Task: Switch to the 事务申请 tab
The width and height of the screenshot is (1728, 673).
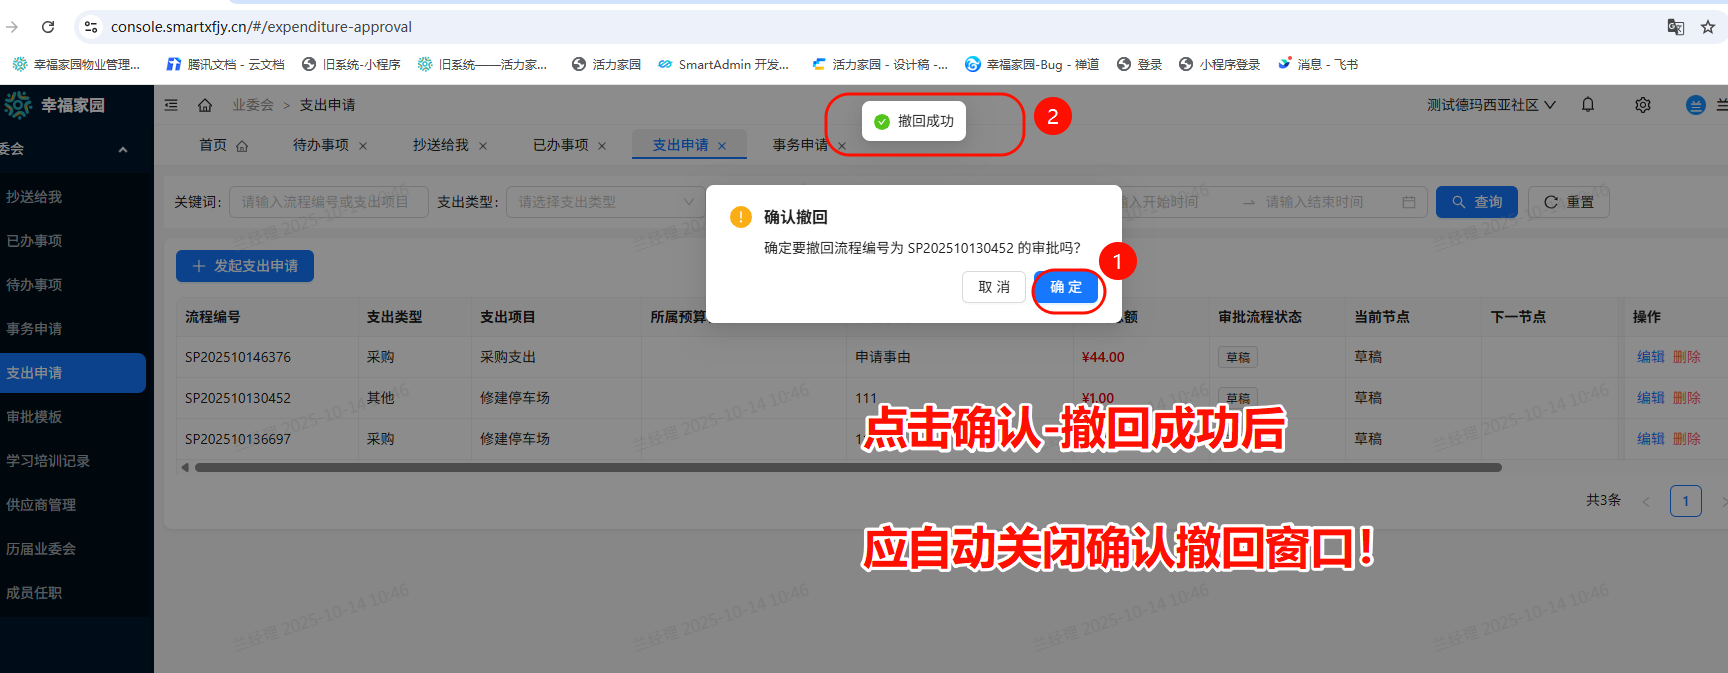Action: point(800,145)
